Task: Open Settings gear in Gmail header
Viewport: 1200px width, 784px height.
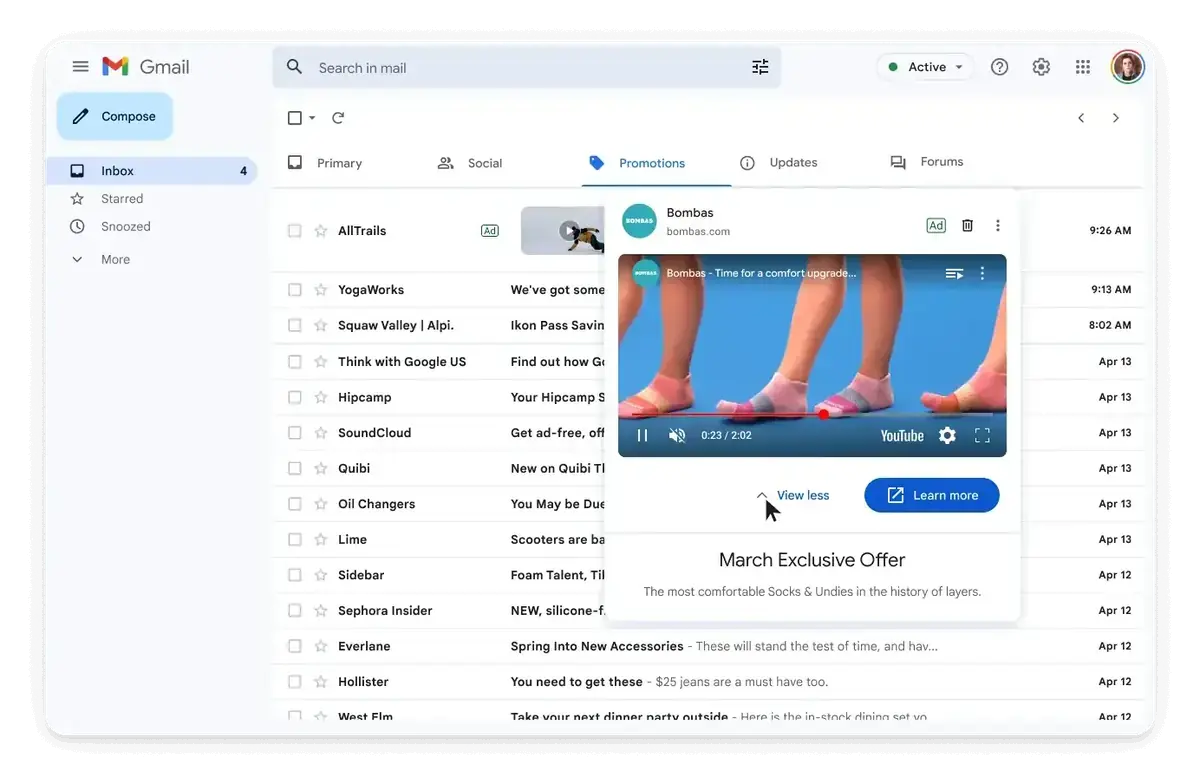Action: point(1041,67)
